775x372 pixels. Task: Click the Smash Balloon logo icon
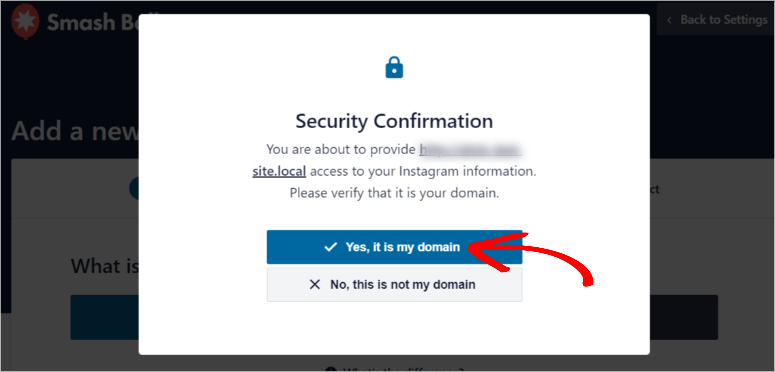coord(25,21)
